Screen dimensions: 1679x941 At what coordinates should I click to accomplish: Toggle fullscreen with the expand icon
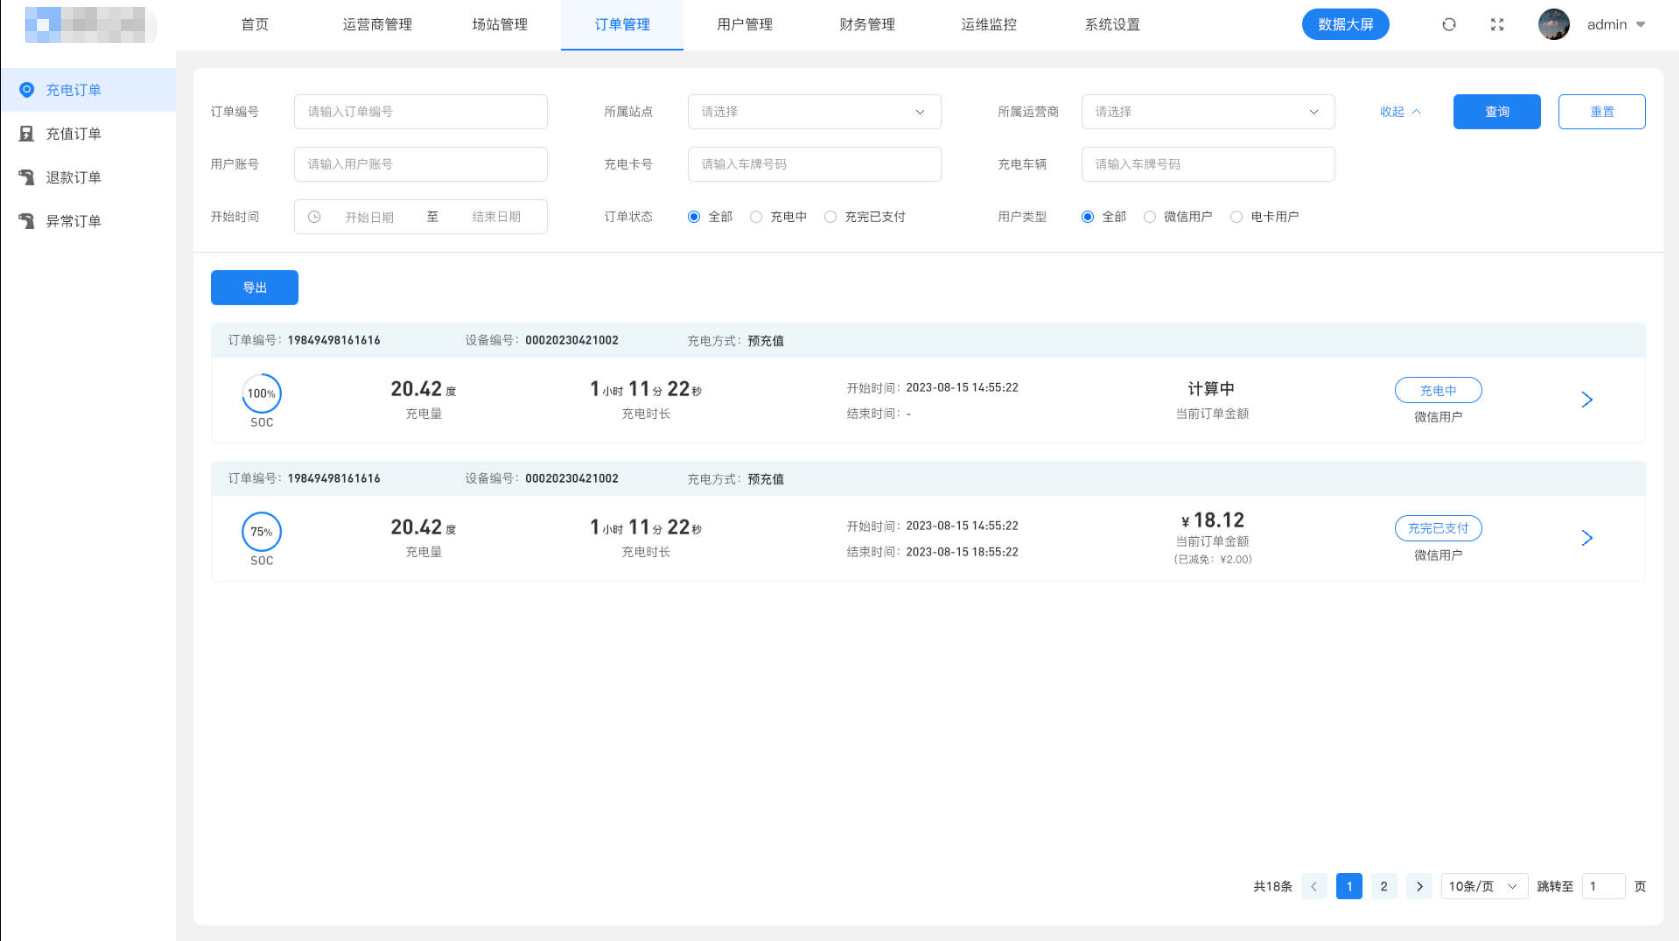(x=1497, y=24)
